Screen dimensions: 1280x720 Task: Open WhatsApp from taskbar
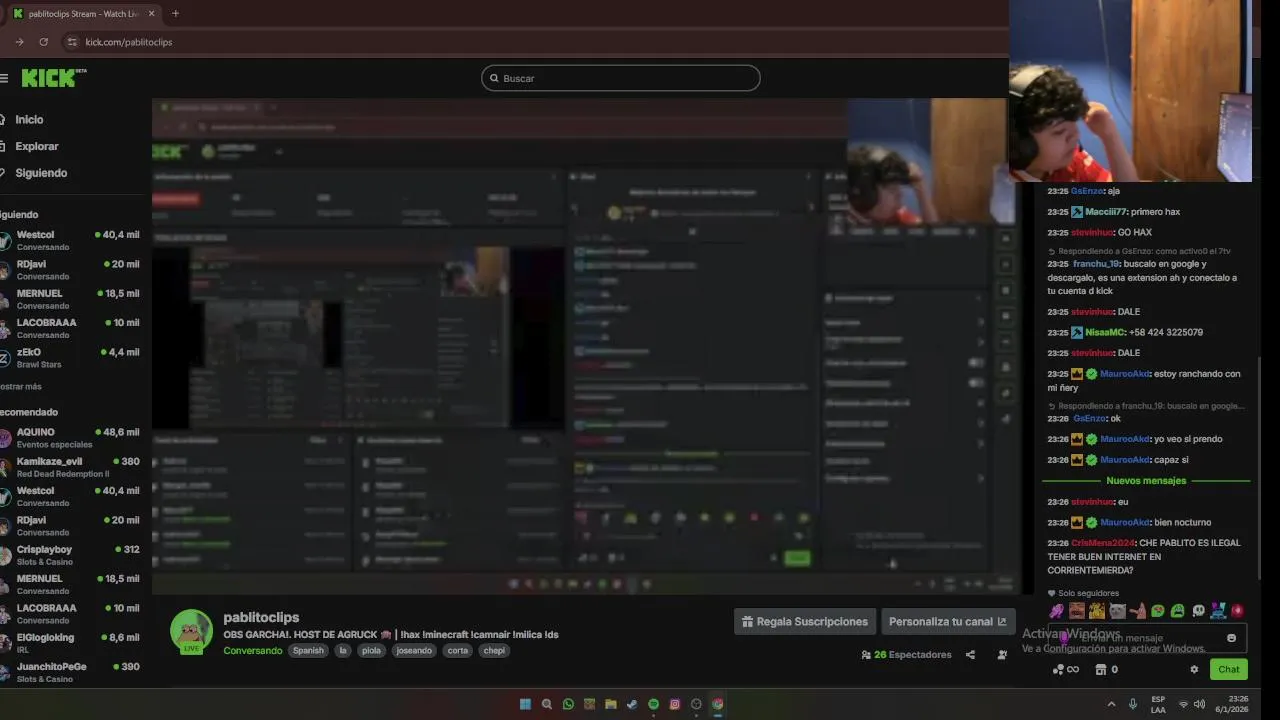[568, 704]
